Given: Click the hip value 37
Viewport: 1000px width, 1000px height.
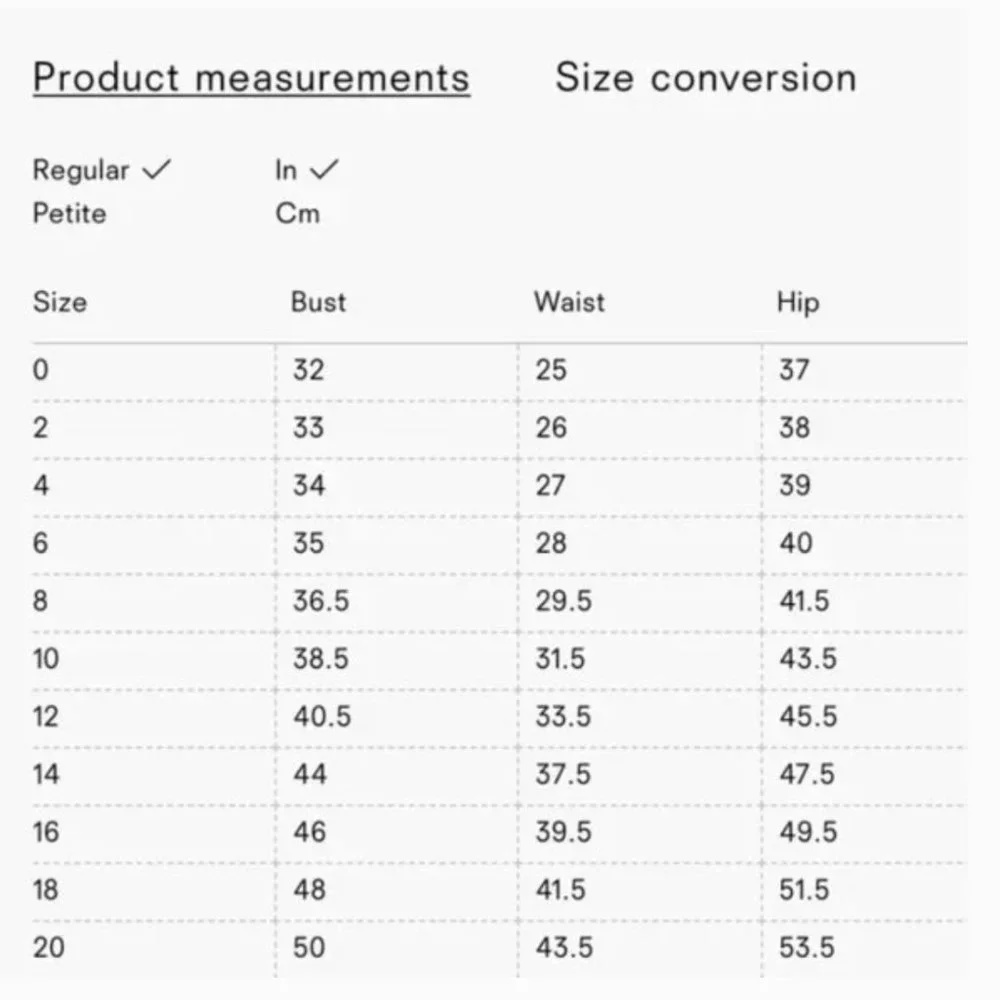Looking at the screenshot, I should (794, 370).
